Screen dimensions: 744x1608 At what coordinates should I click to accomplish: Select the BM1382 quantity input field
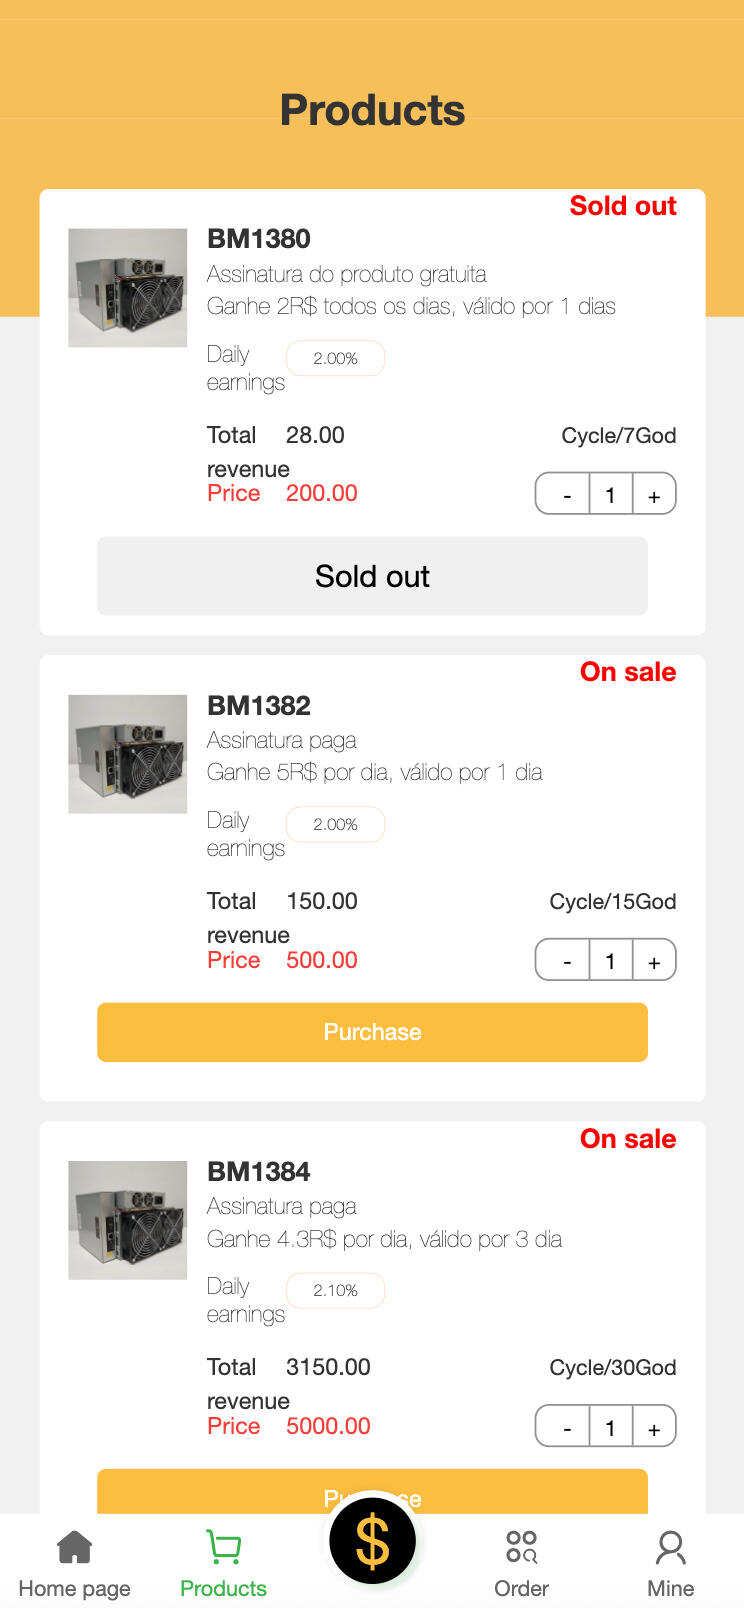point(610,961)
